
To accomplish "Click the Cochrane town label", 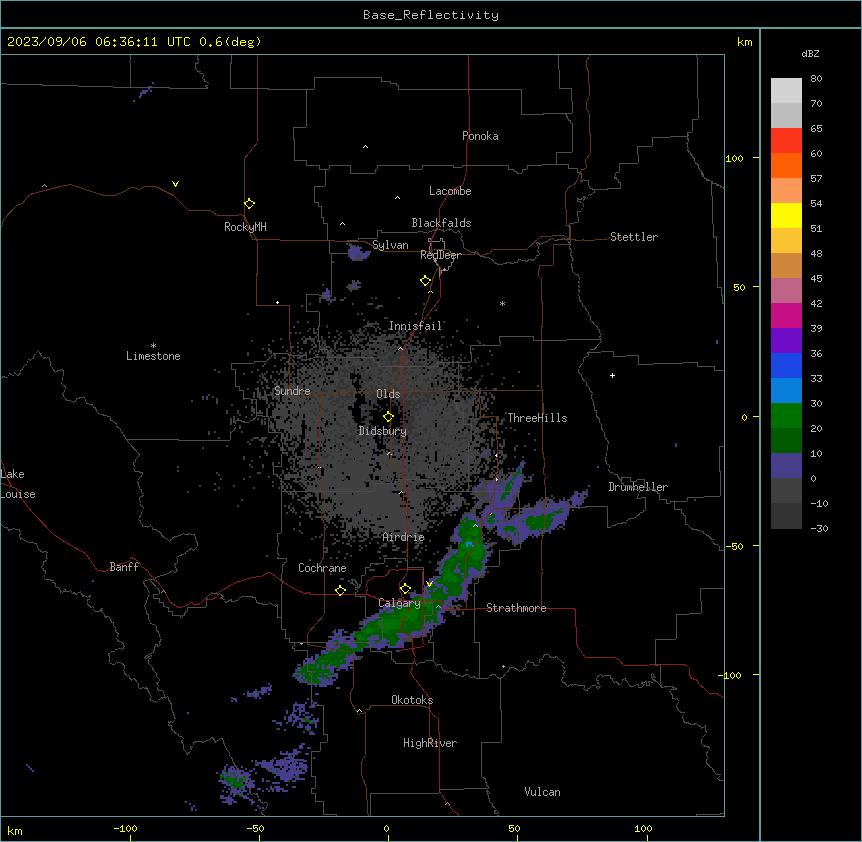I will 322,568.
